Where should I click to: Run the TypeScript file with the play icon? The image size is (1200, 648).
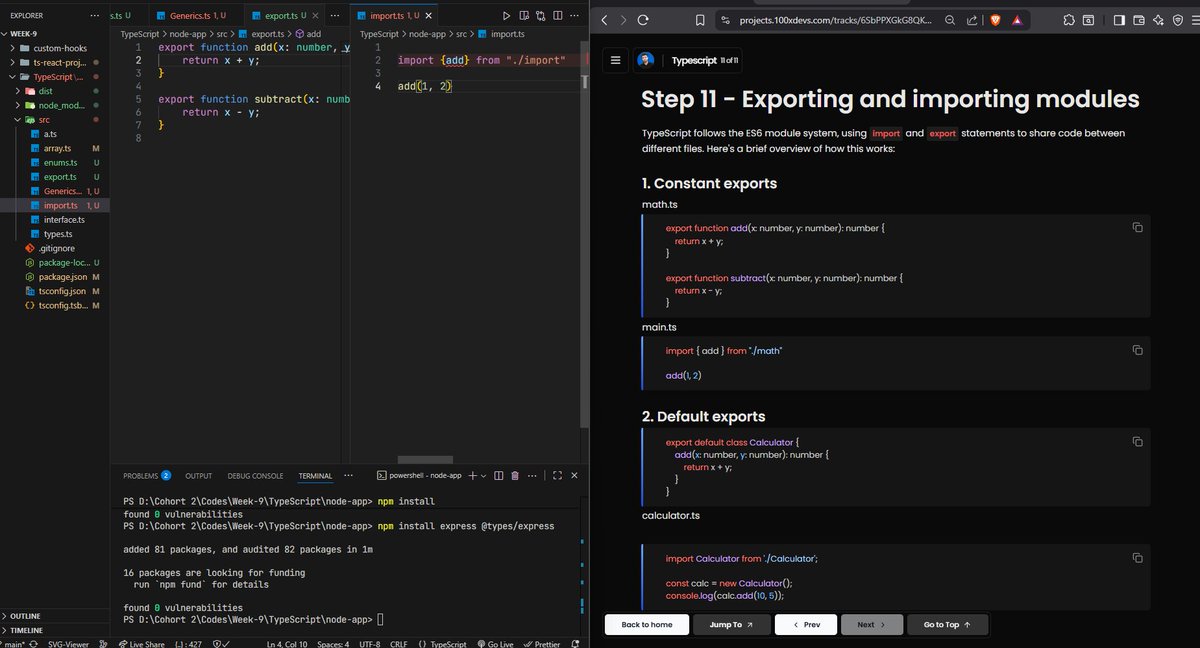pos(507,16)
